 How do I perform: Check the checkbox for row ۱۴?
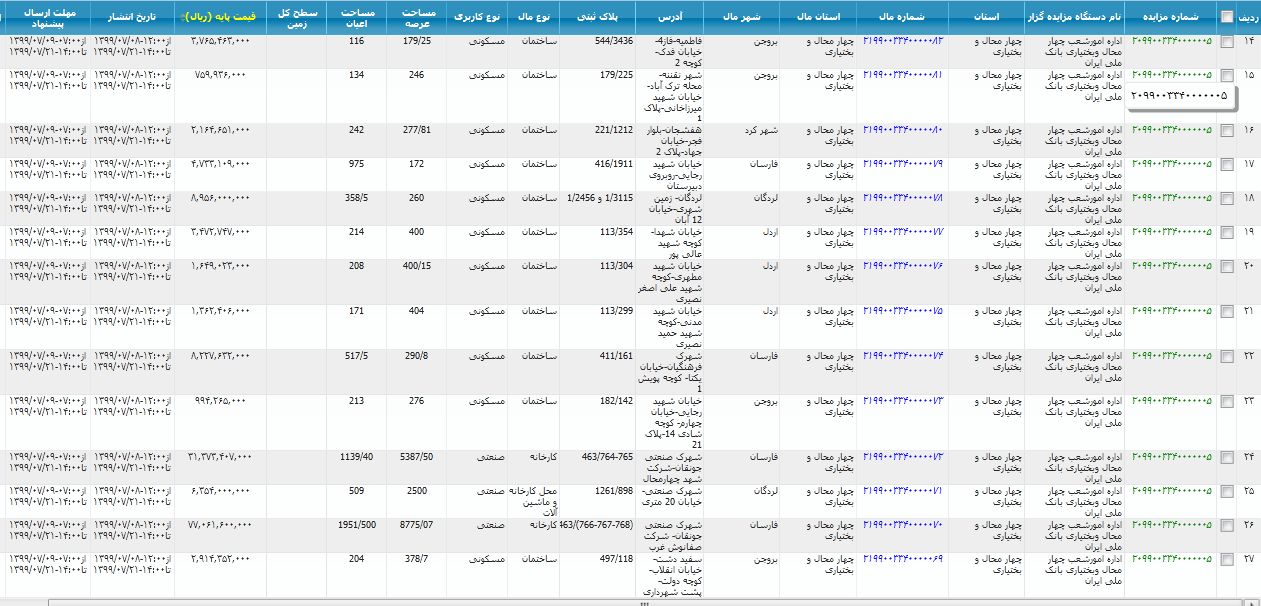(1227, 42)
